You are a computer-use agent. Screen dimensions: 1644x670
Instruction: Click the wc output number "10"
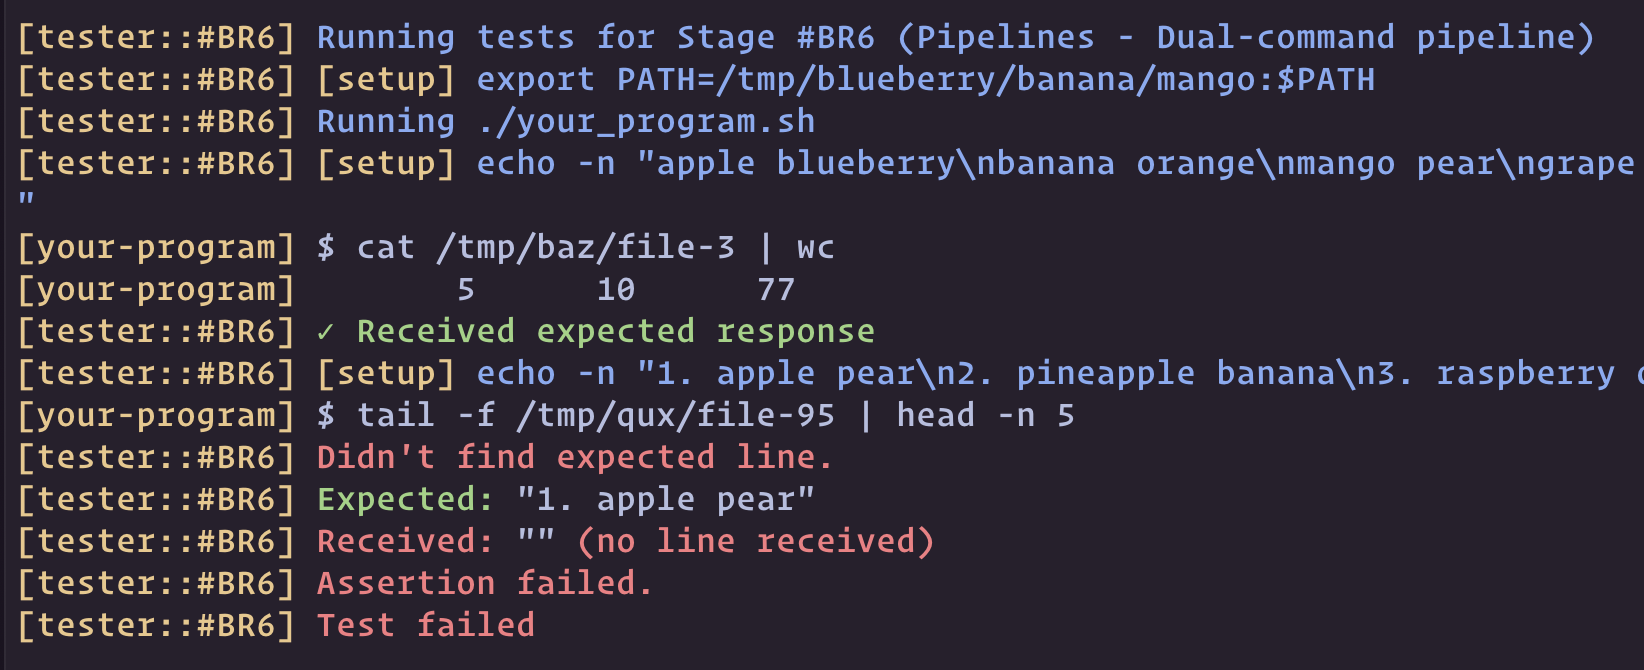coord(616,289)
